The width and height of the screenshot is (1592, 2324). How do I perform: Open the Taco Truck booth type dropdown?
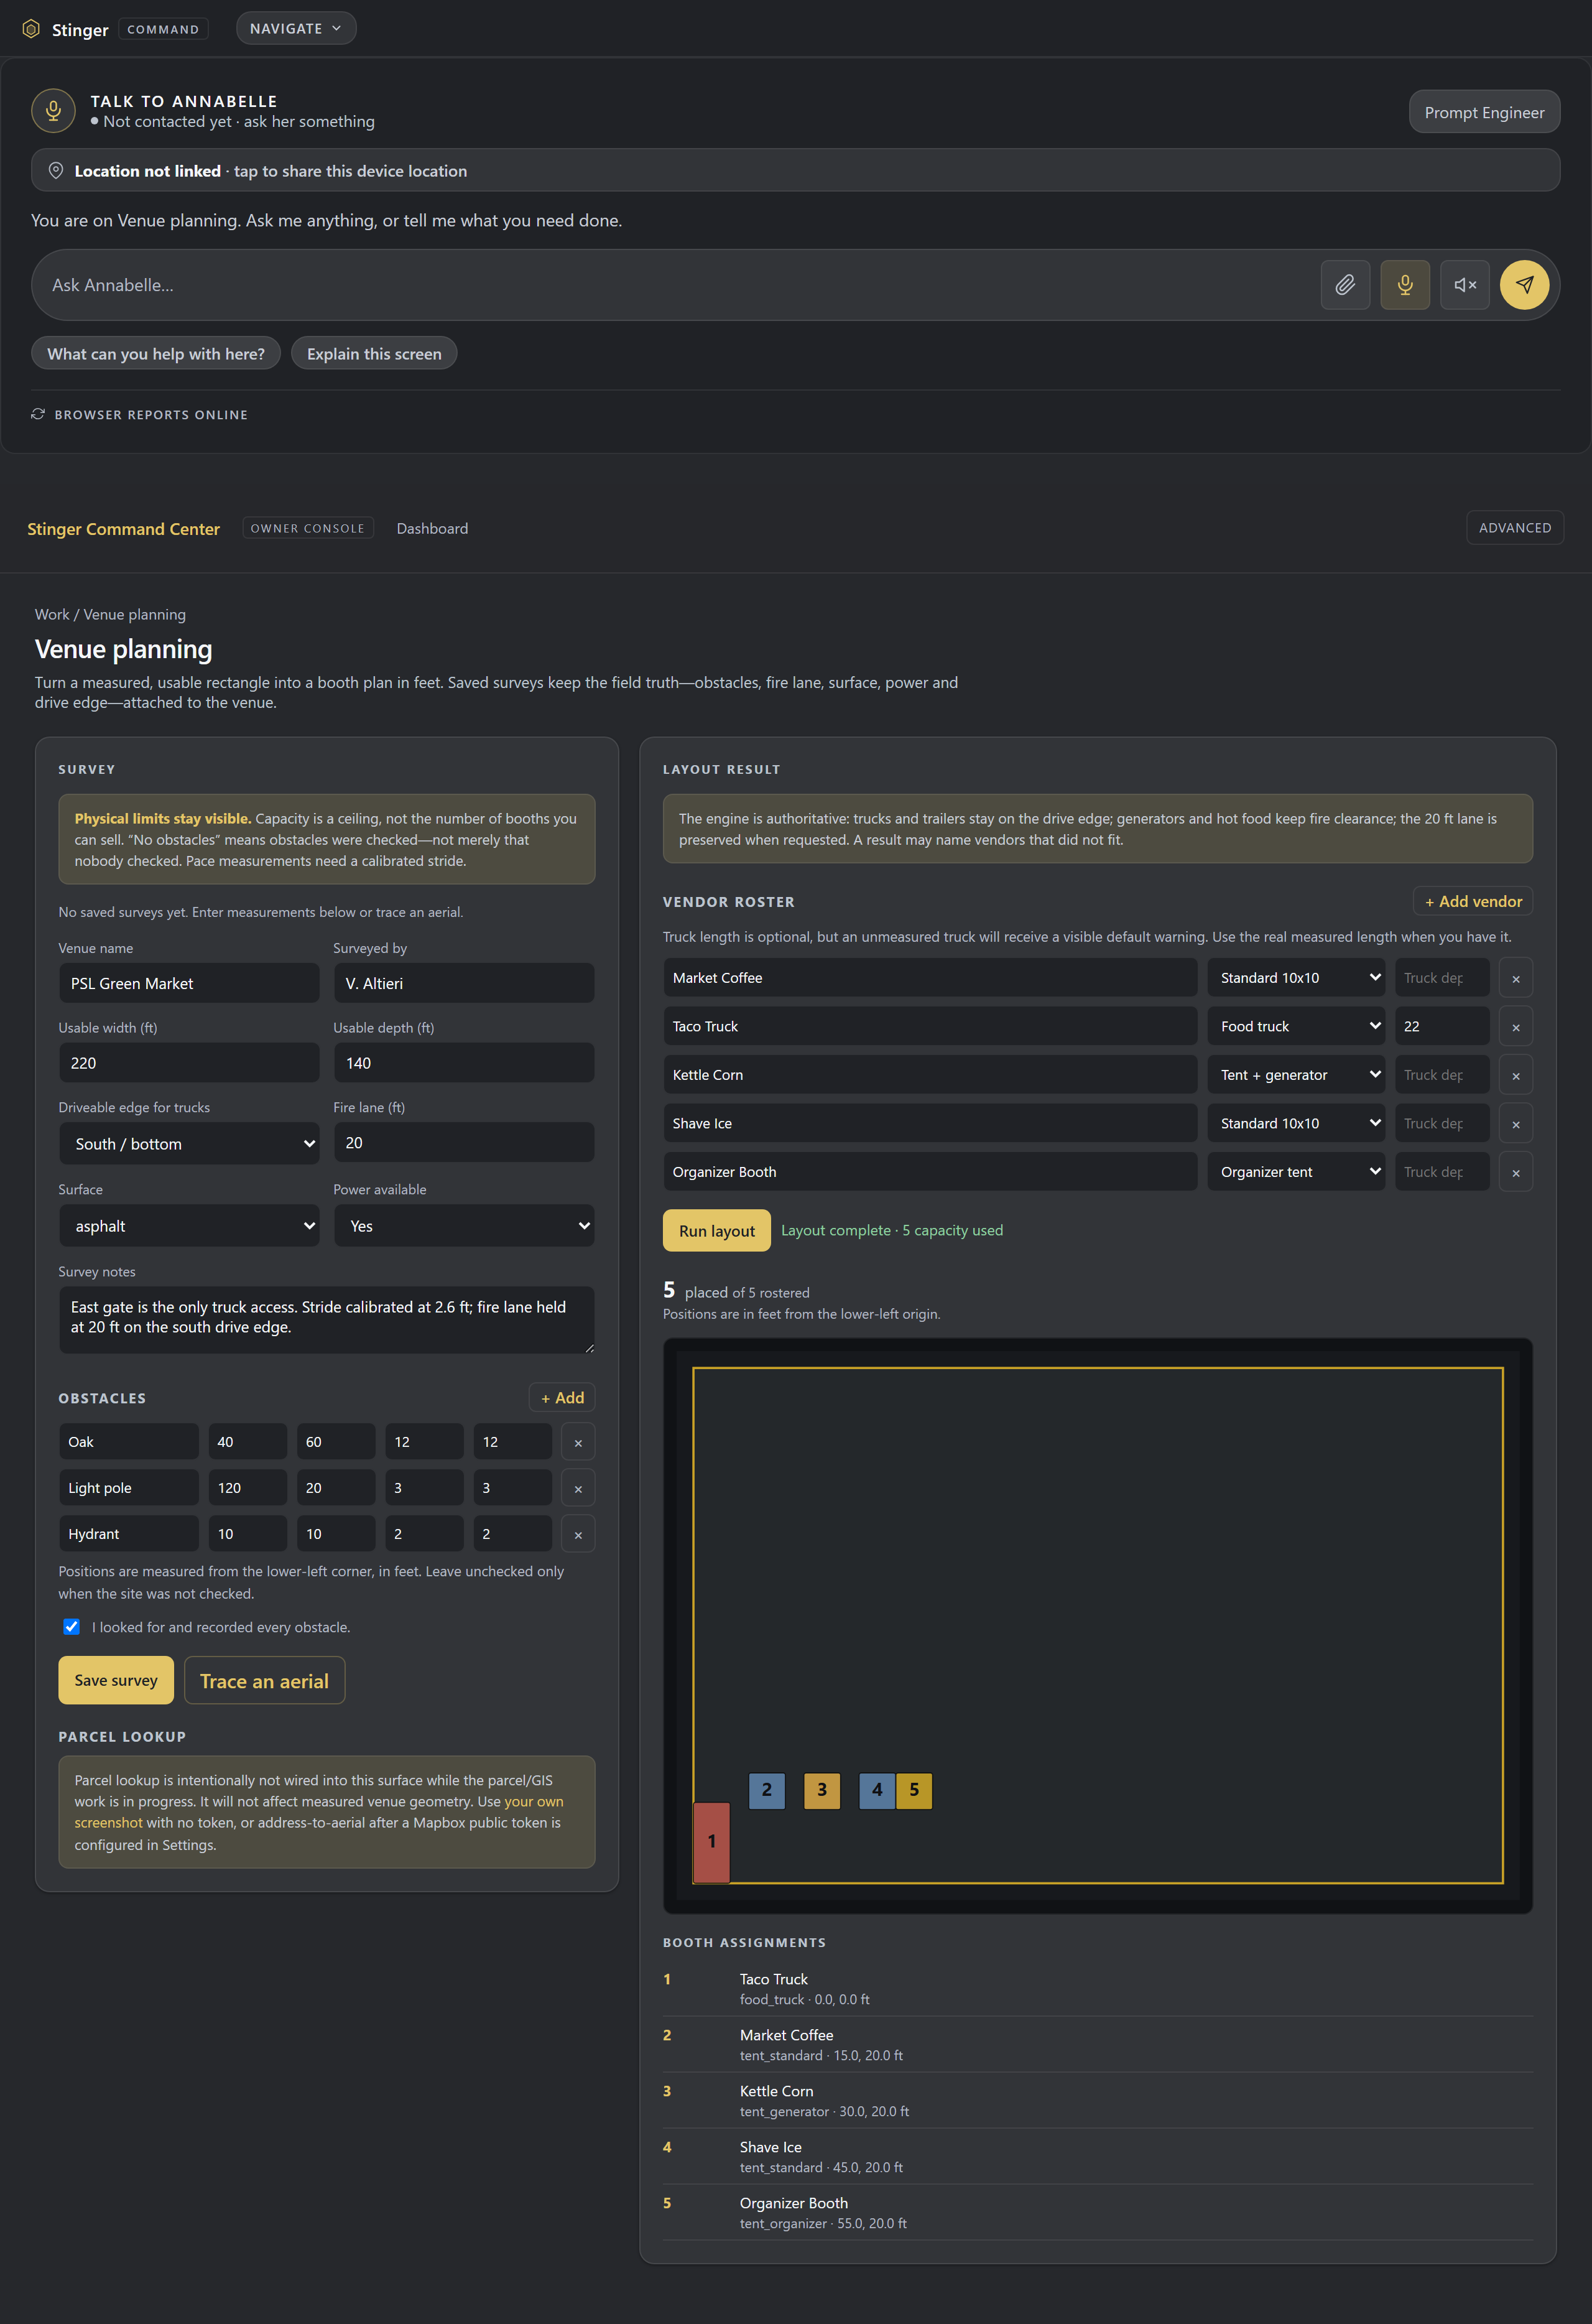[1296, 1026]
